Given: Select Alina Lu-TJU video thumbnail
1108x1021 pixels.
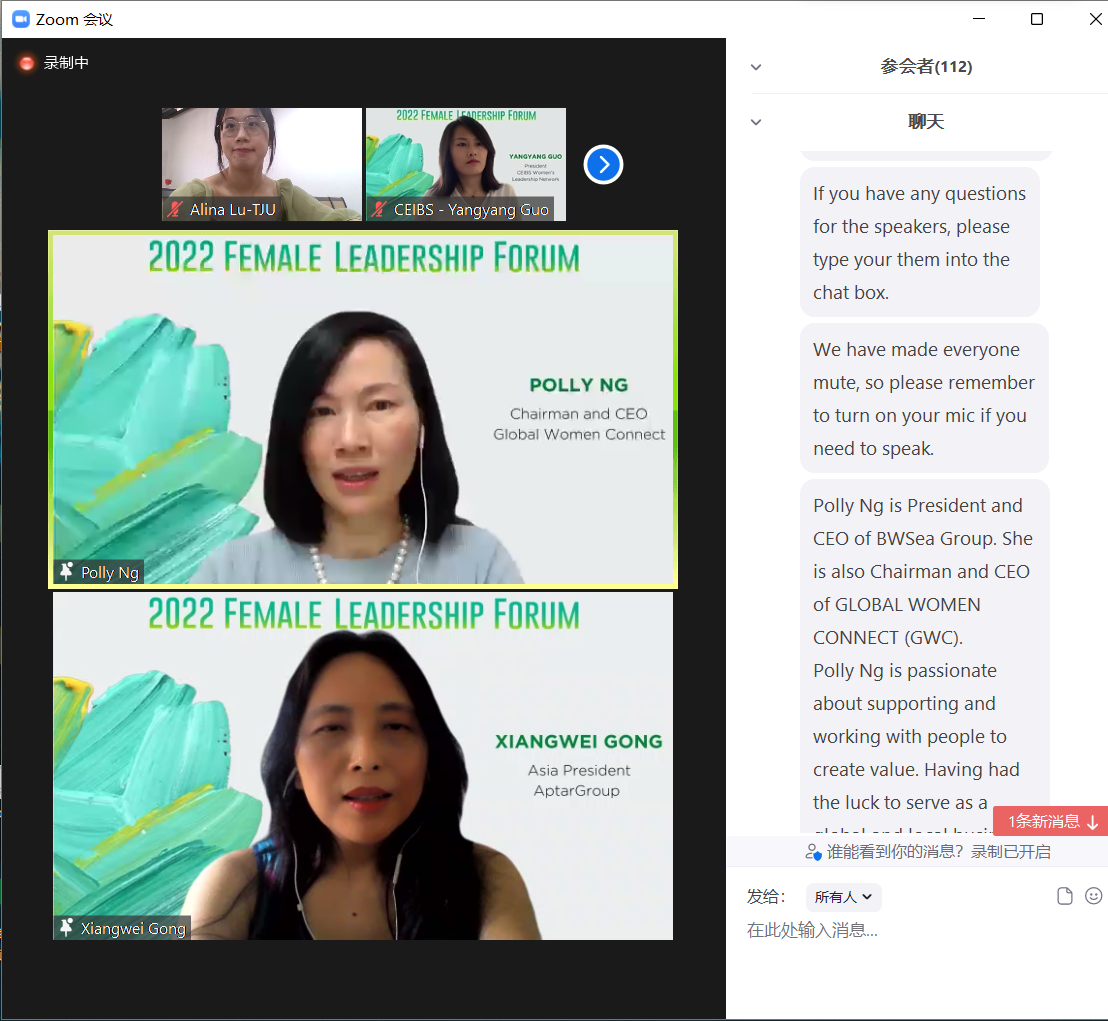Looking at the screenshot, I should tap(261, 164).
